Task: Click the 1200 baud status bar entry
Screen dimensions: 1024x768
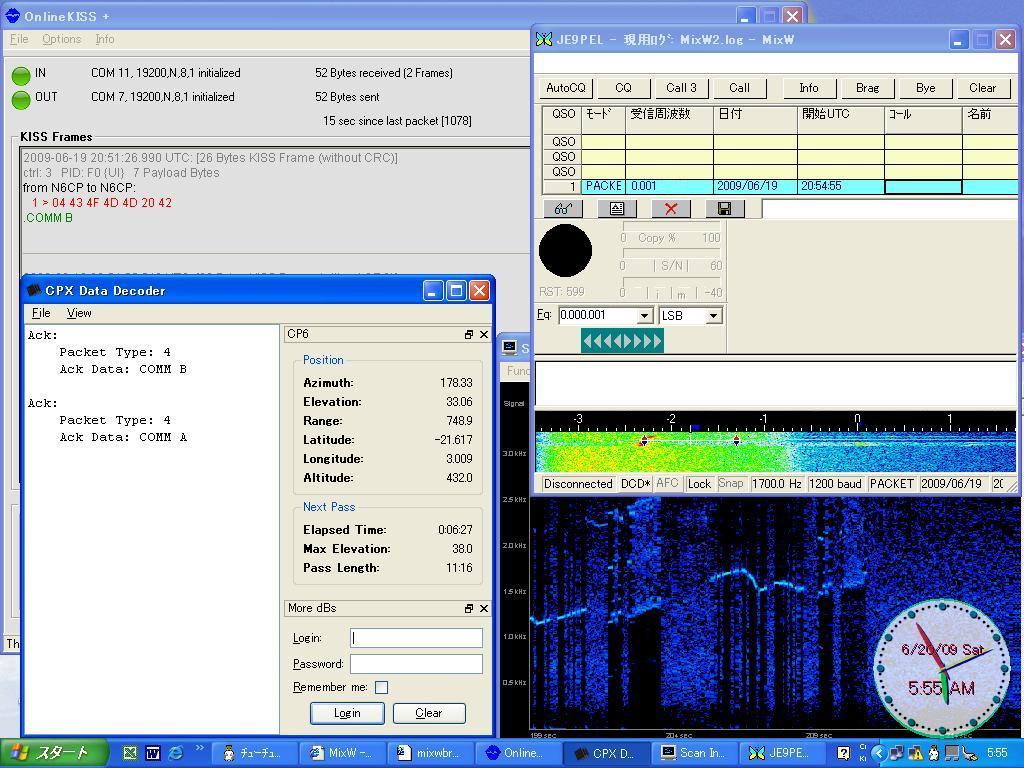Action: 835,483
